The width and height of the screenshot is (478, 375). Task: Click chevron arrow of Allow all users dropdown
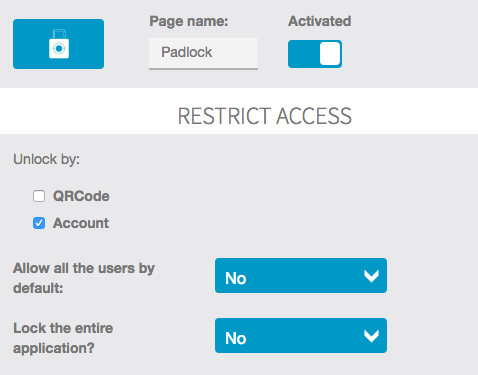tap(371, 276)
